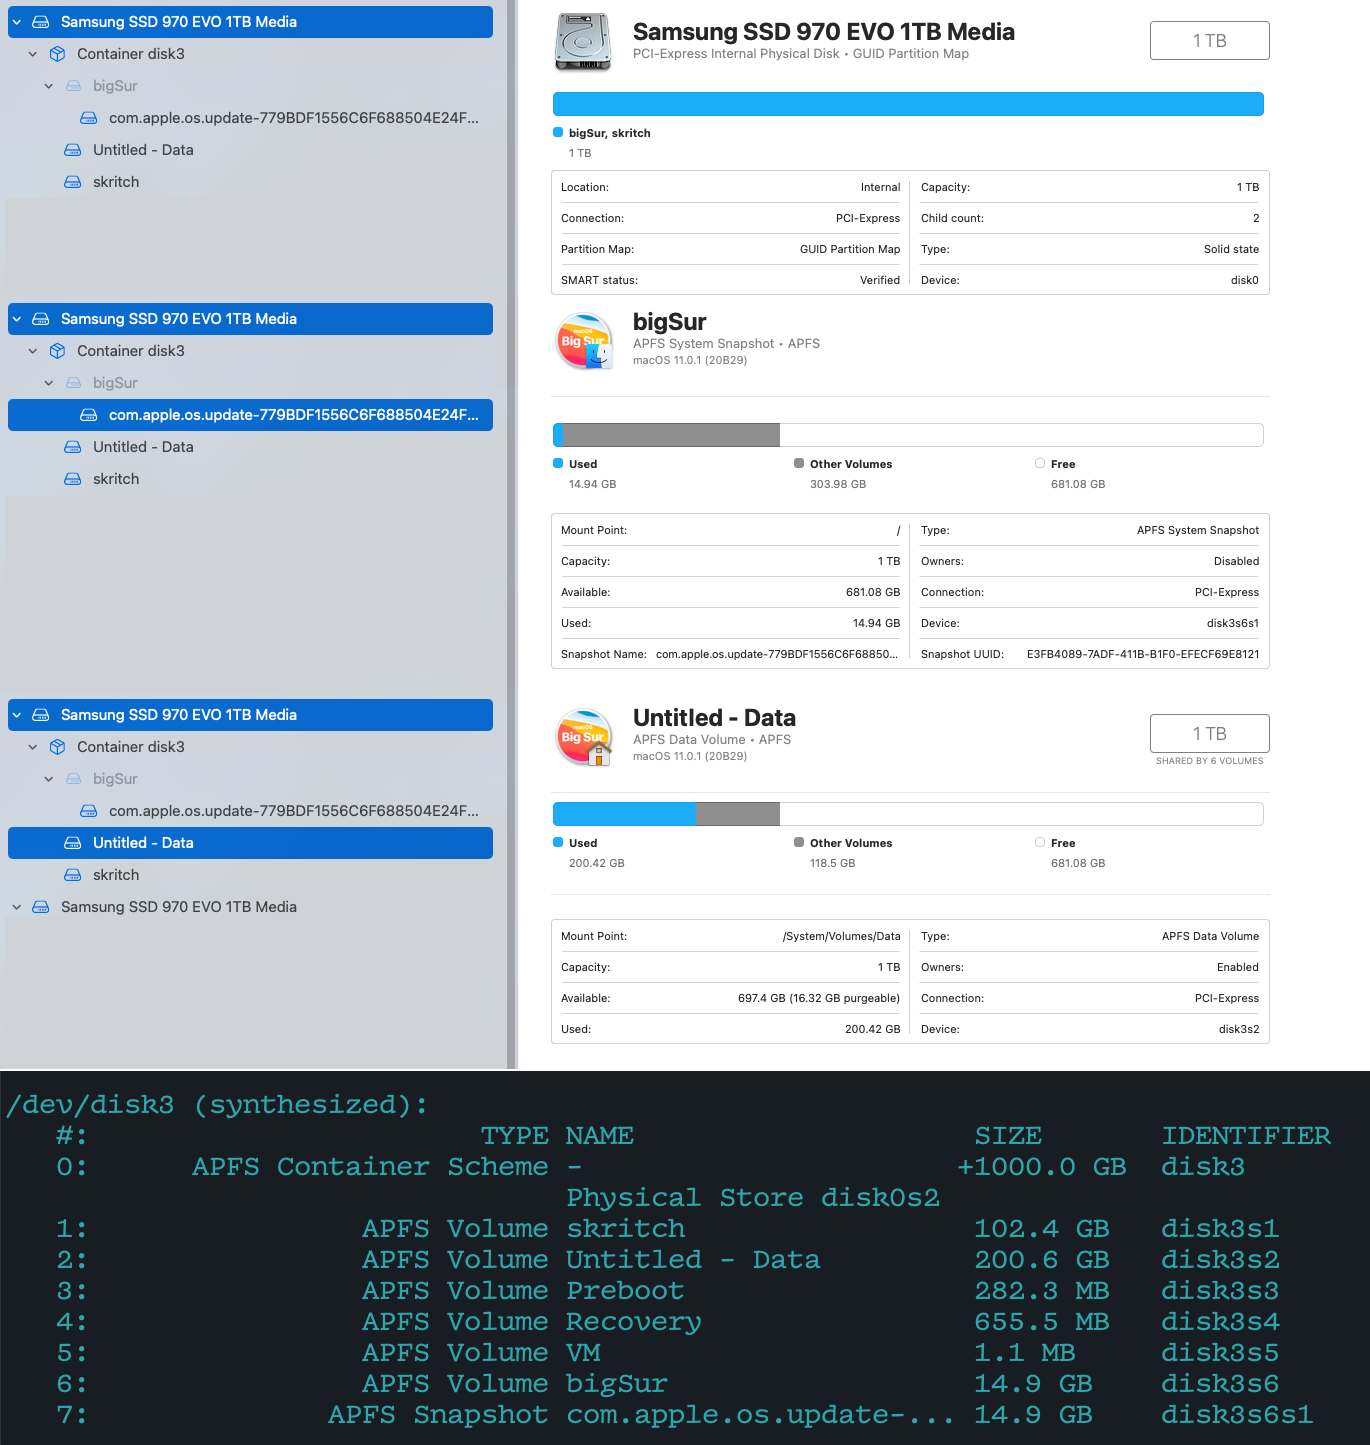Click the blue legend dot beside 'bigSur, skritch'
The width and height of the screenshot is (1370, 1445).
point(558,132)
